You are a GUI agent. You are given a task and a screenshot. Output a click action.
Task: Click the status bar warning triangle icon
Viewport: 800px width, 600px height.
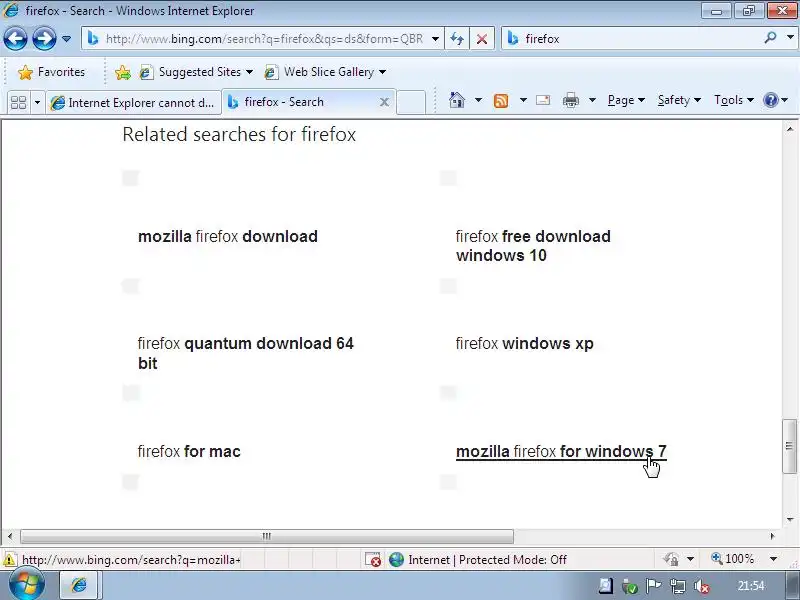click(x=9, y=560)
